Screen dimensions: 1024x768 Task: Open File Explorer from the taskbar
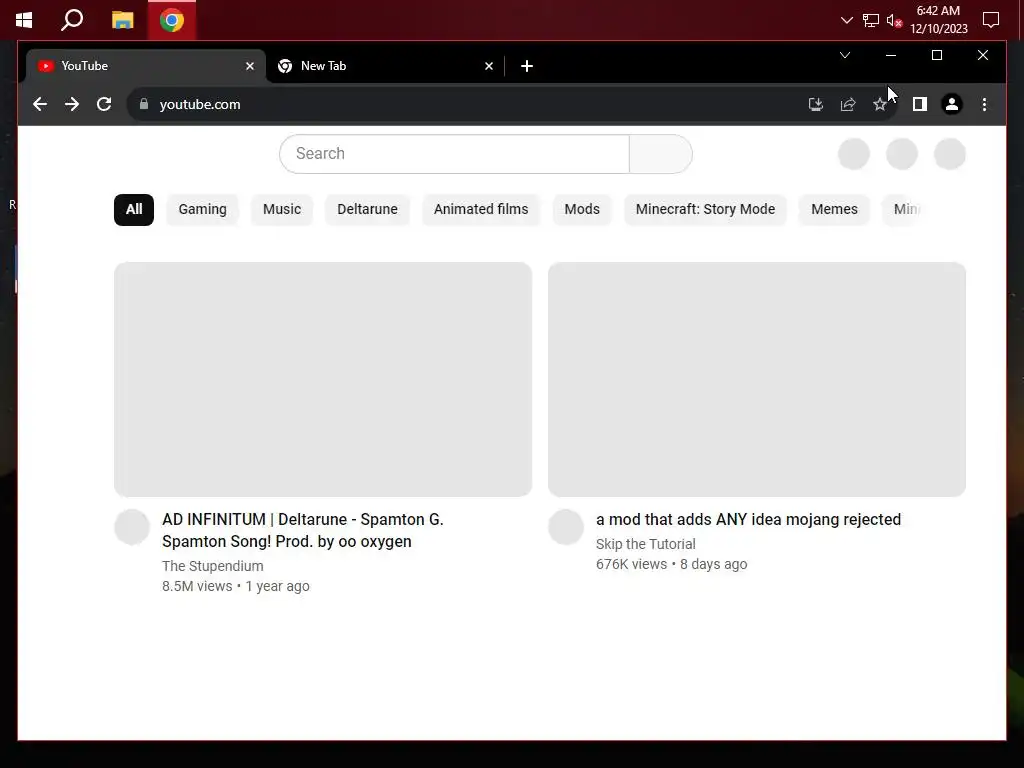pyautogui.click(x=122, y=20)
